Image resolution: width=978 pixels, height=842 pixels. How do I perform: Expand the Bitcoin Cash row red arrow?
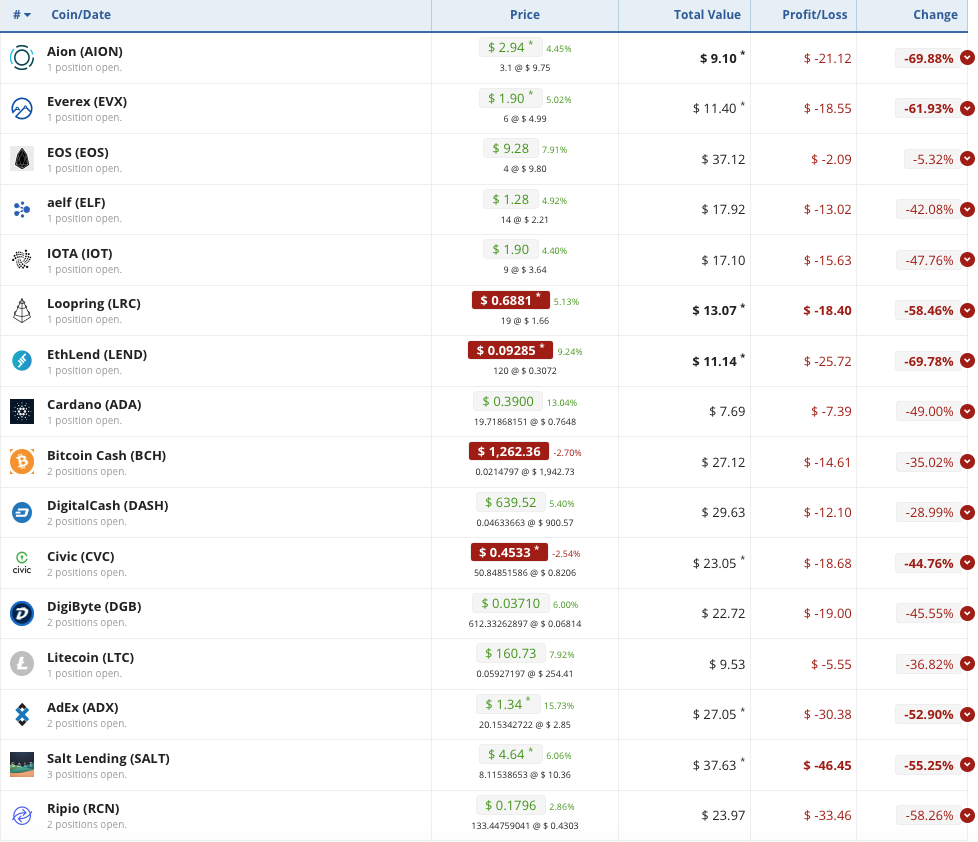pyautogui.click(x=967, y=462)
